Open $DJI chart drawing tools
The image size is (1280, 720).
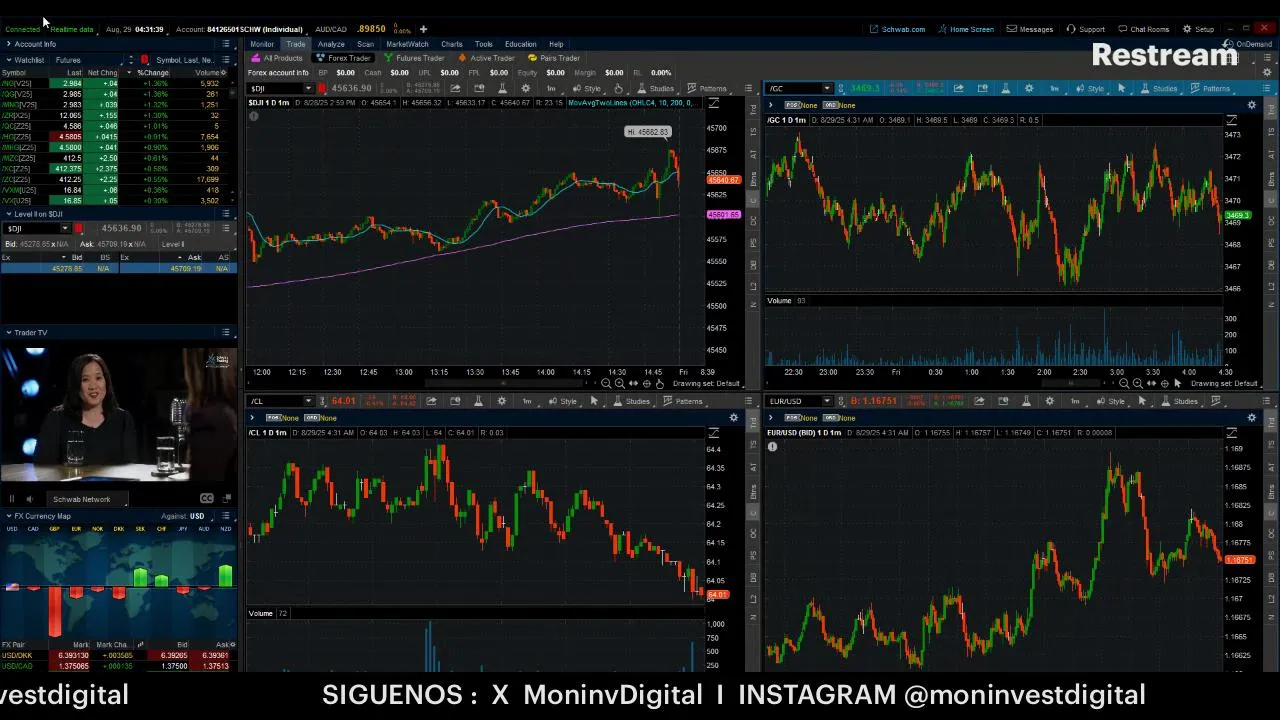(x=618, y=88)
